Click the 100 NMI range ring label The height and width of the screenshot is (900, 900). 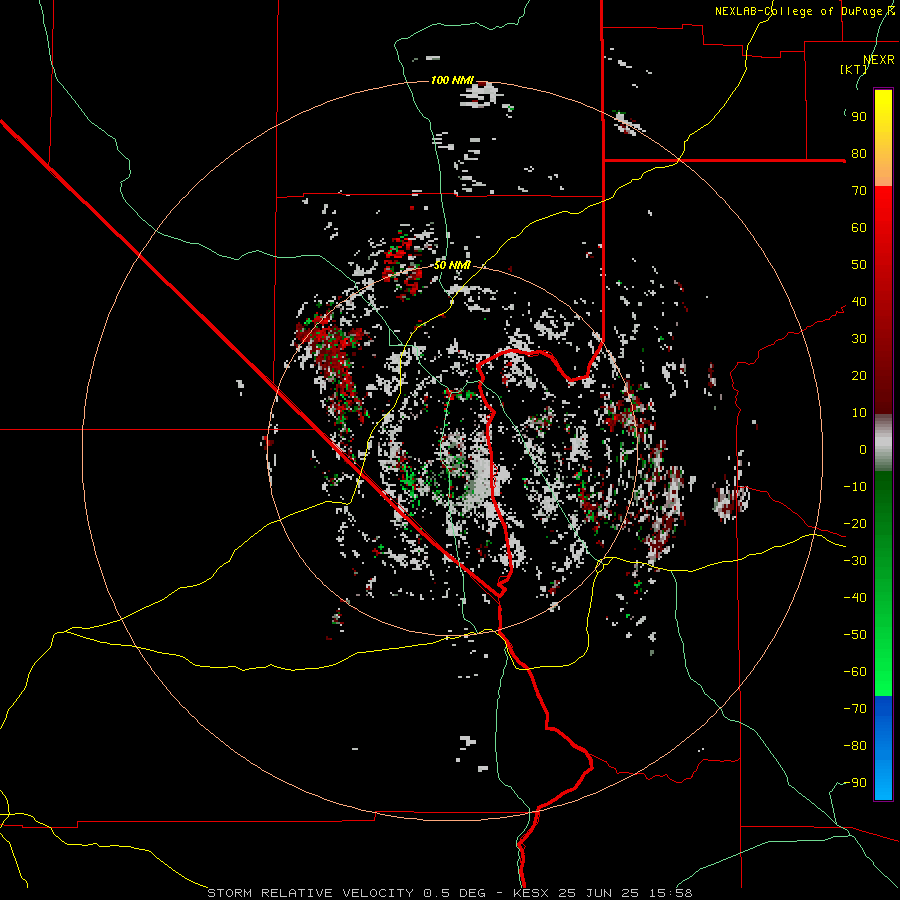point(452,80)
